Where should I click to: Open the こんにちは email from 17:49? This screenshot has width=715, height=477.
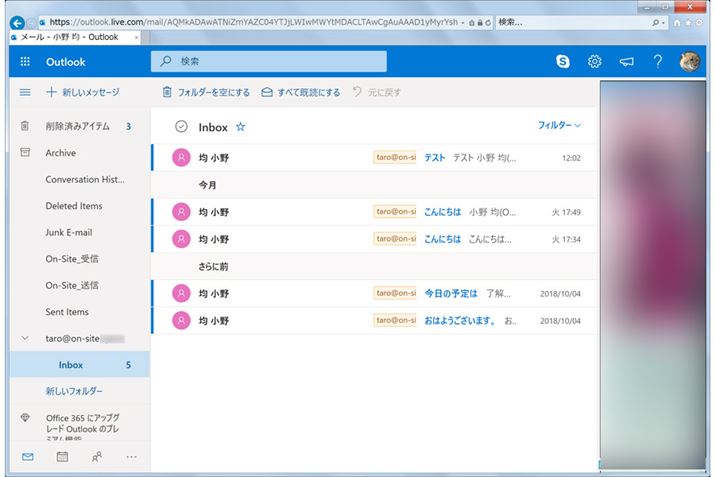coord(442,212)
